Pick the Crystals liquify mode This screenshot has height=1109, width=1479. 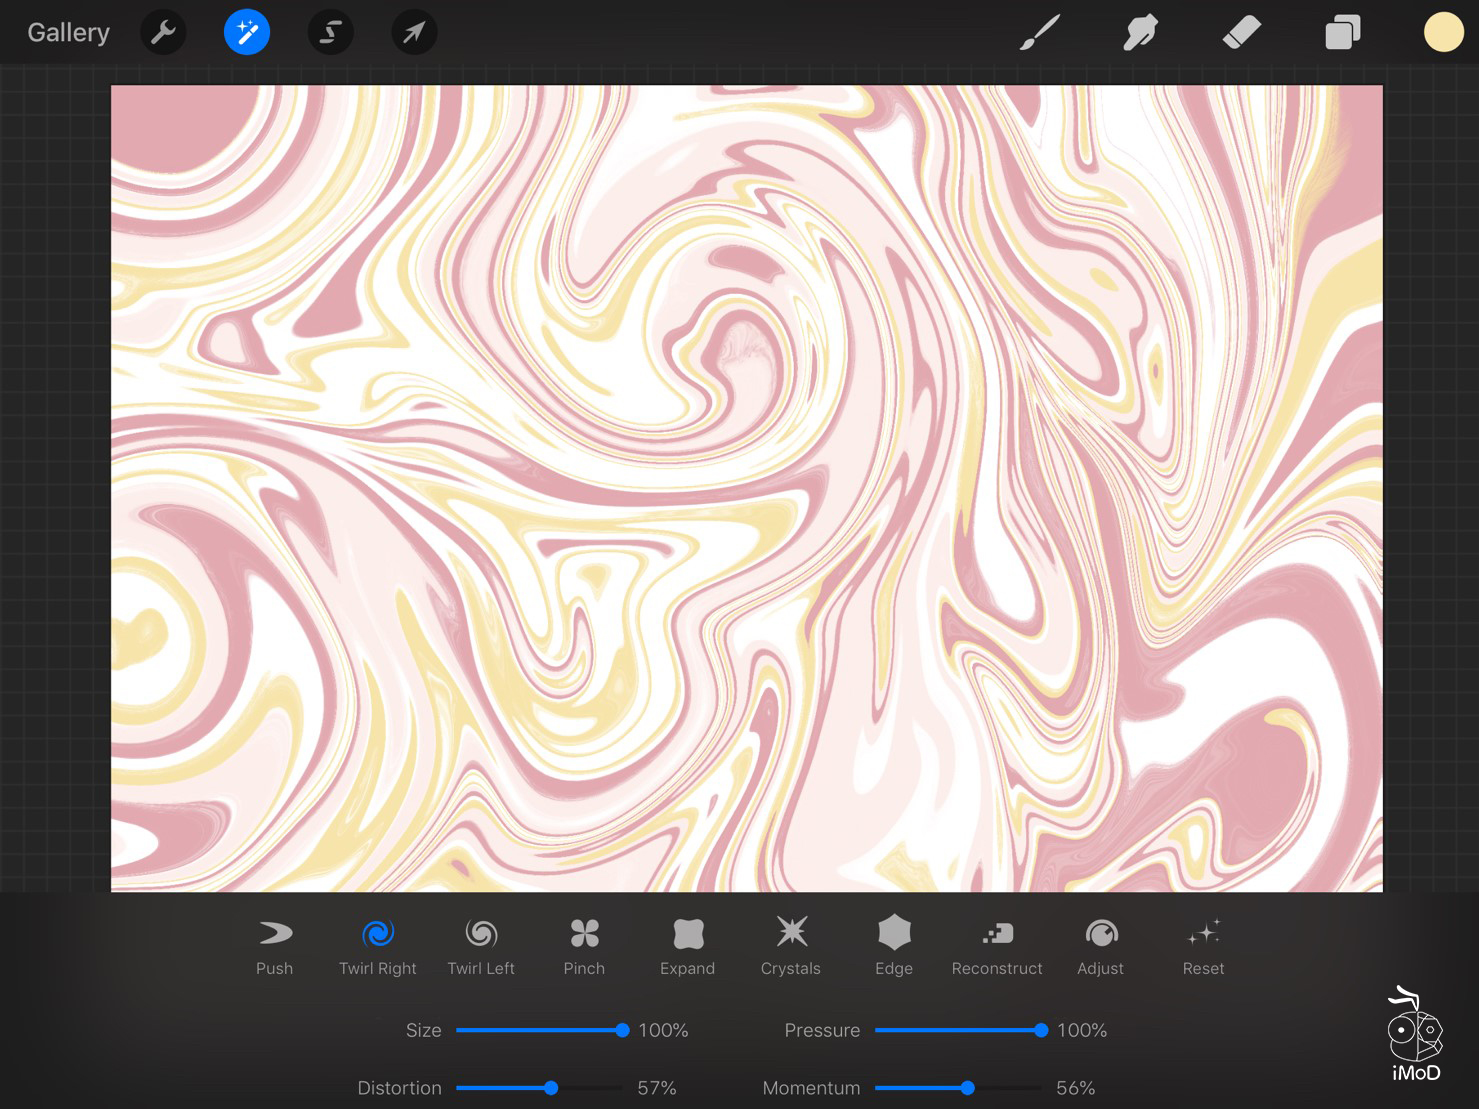tap(791, 946)
